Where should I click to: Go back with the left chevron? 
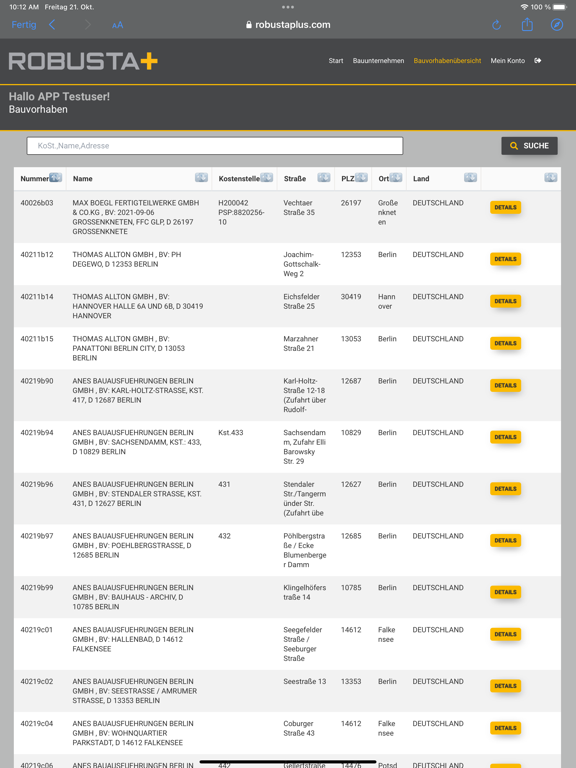point(52,24)
